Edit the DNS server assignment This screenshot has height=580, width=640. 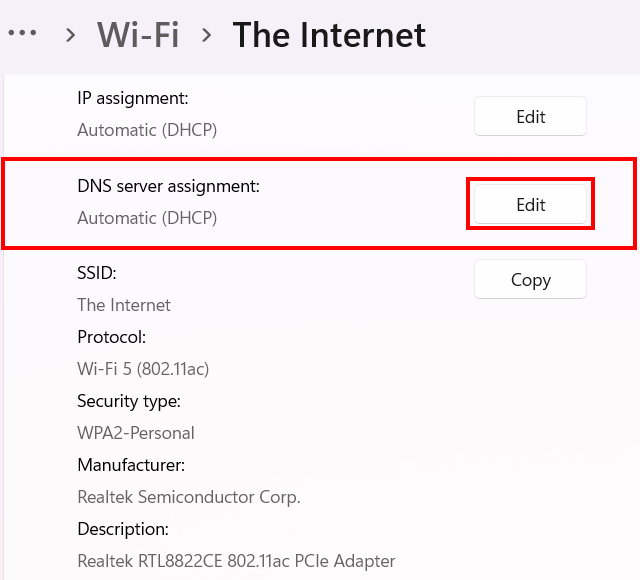pyautogui.click(x=530, y=205)
